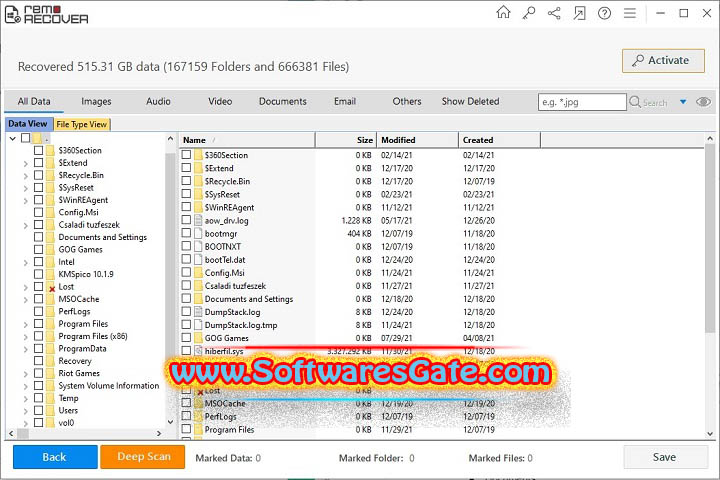Click the Share icon in title bar

(x=554, y=13)
